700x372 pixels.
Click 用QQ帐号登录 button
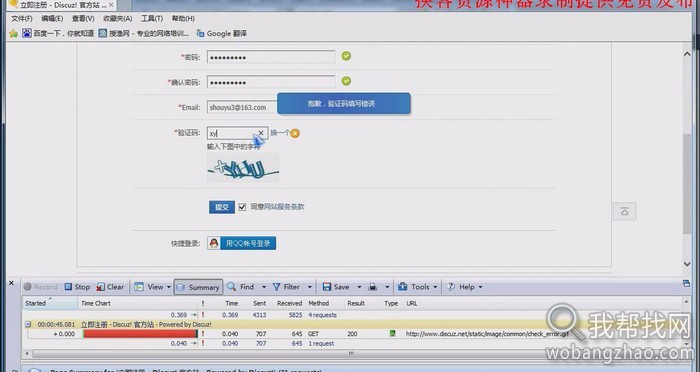click(x=248, y=243)
